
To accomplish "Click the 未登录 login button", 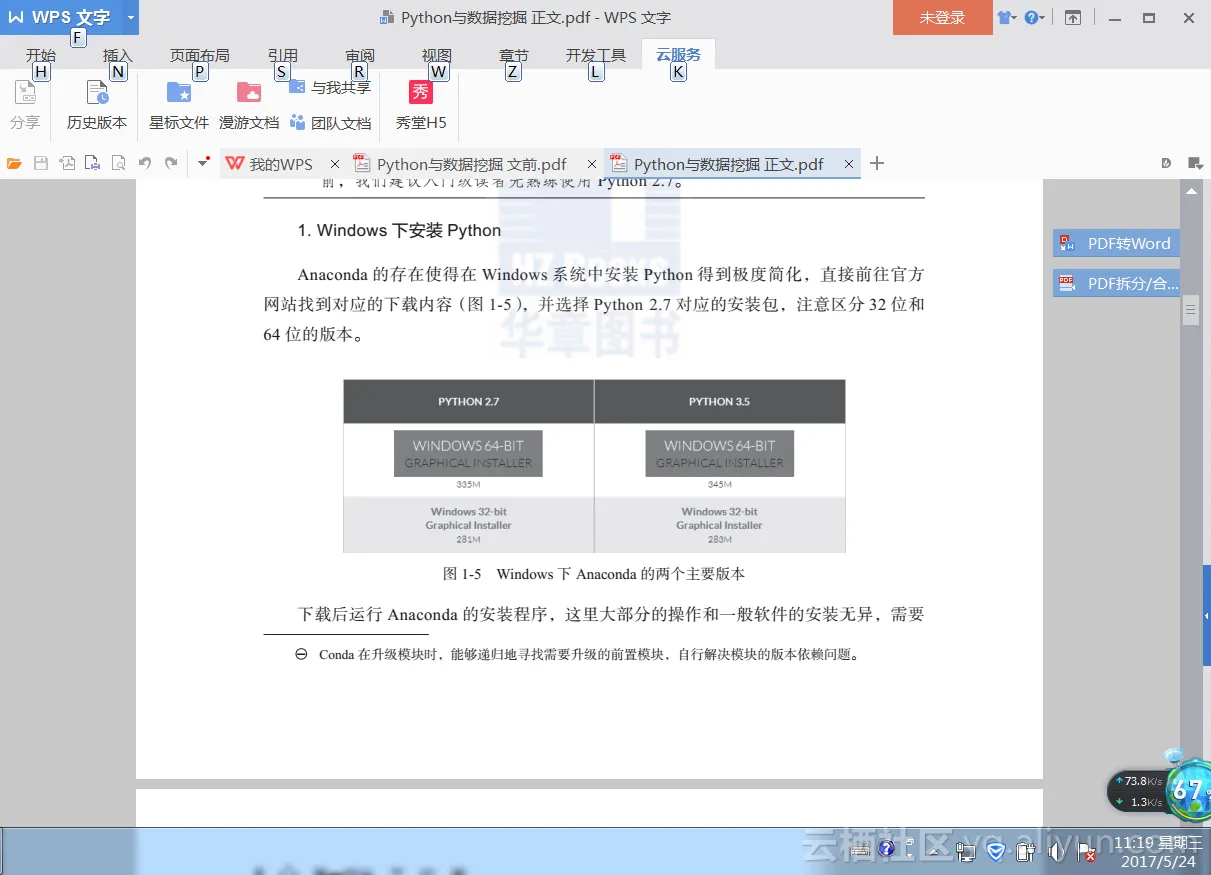I will click(x=942, y=18).
